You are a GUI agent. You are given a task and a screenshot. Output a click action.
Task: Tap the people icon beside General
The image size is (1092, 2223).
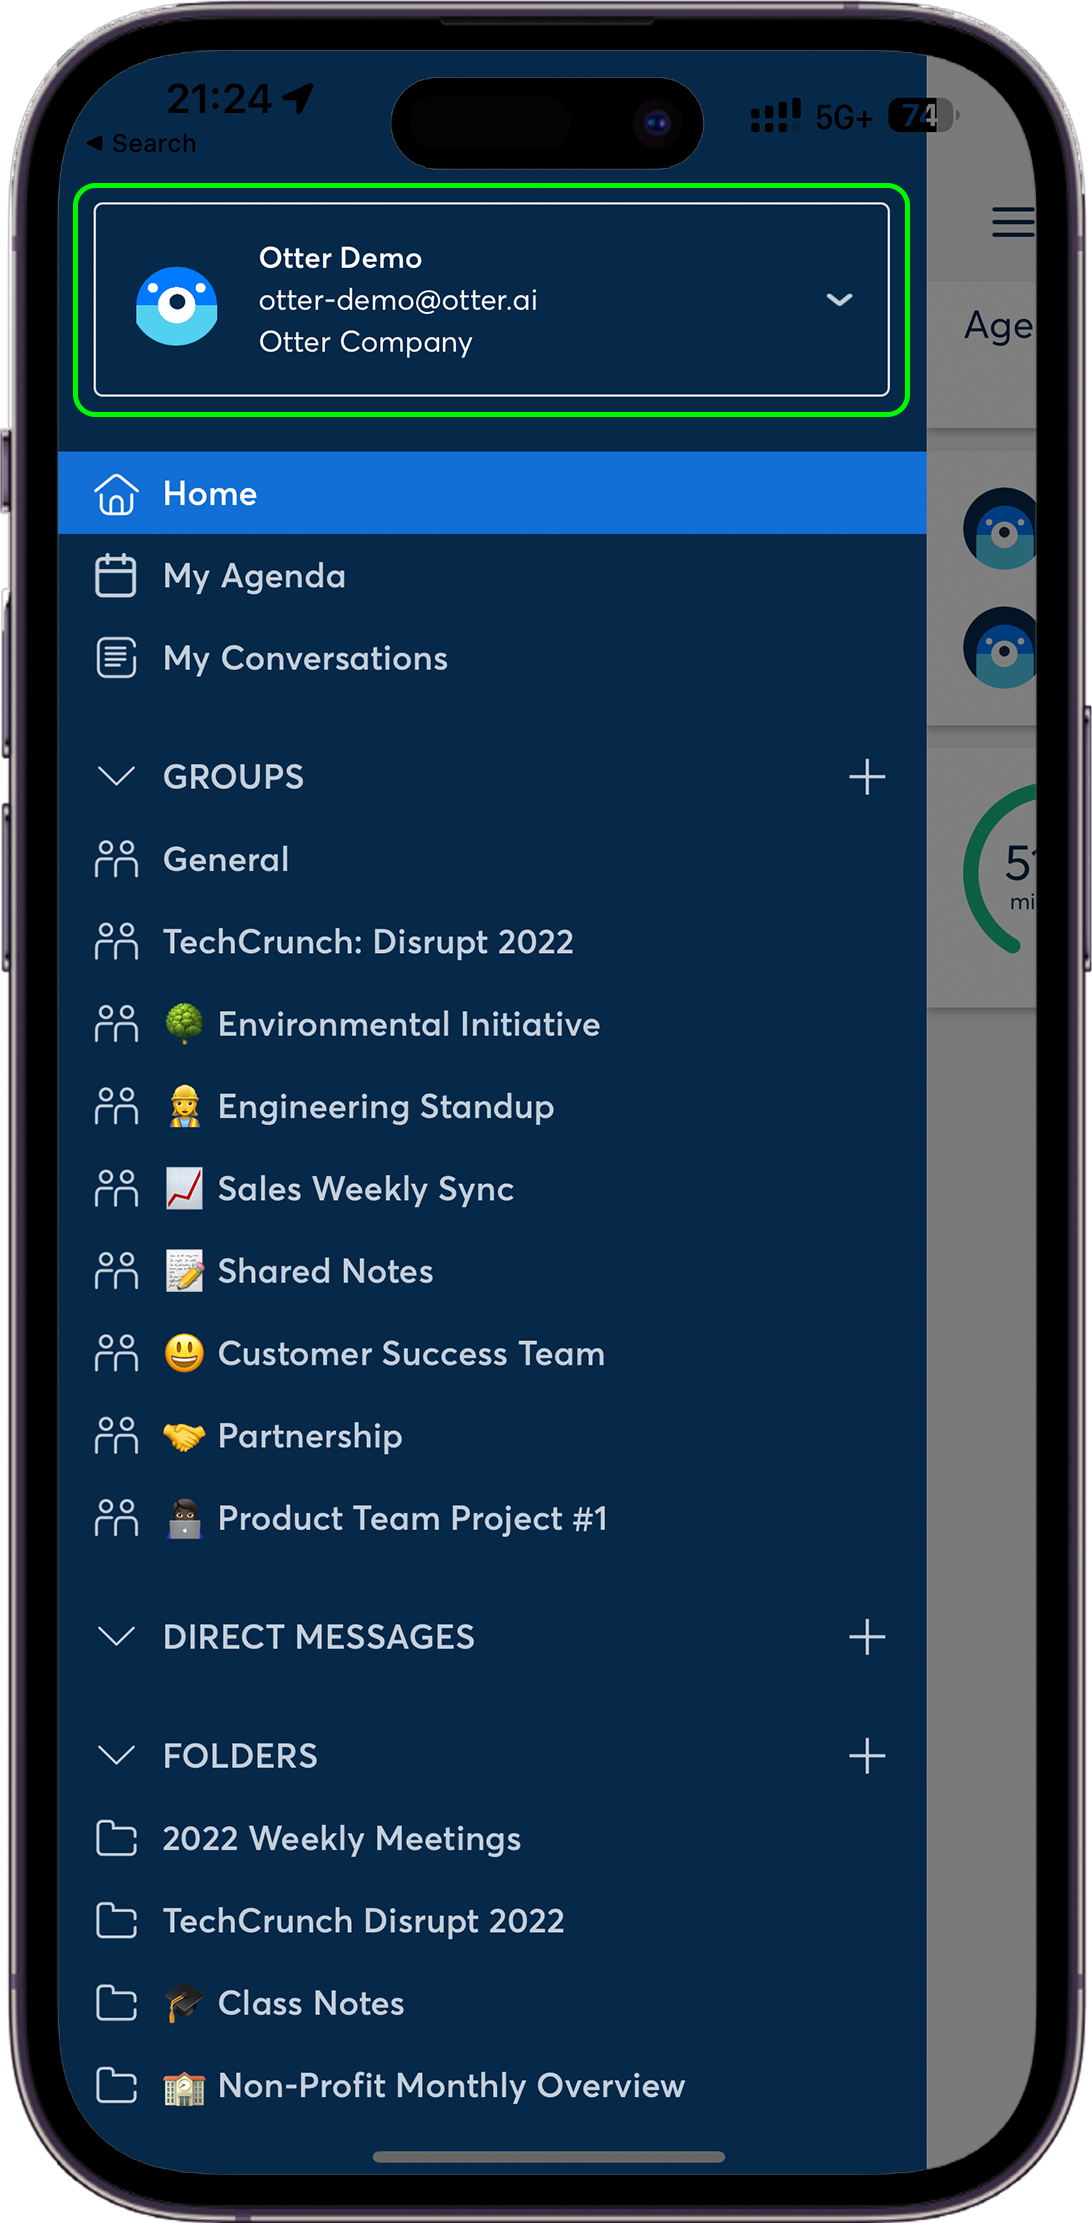tap(116, 859)
